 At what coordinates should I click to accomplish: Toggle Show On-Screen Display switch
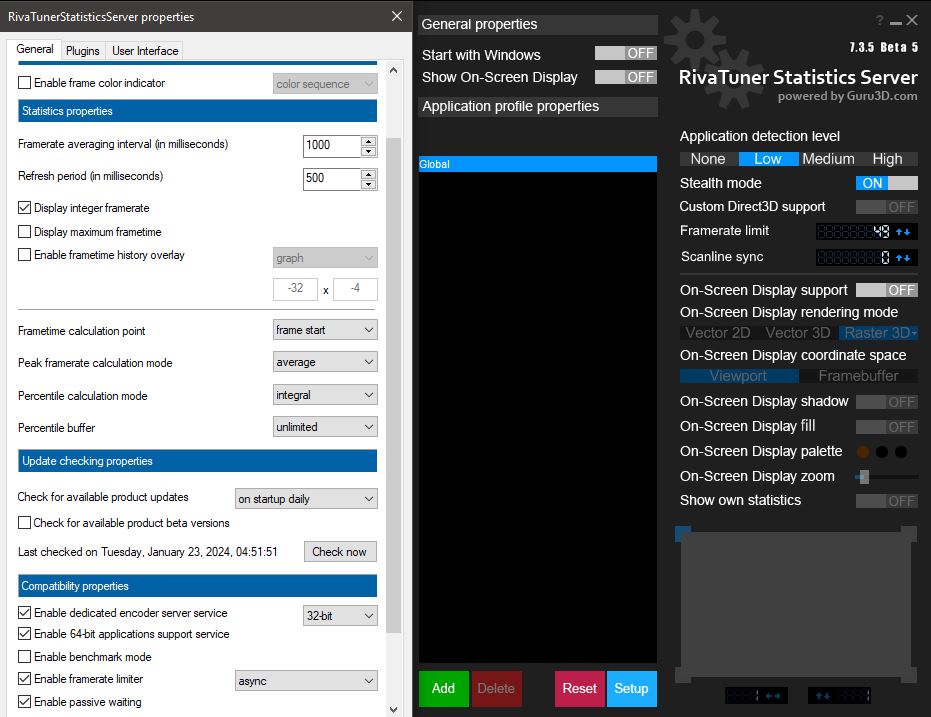[x=626, y=77]
